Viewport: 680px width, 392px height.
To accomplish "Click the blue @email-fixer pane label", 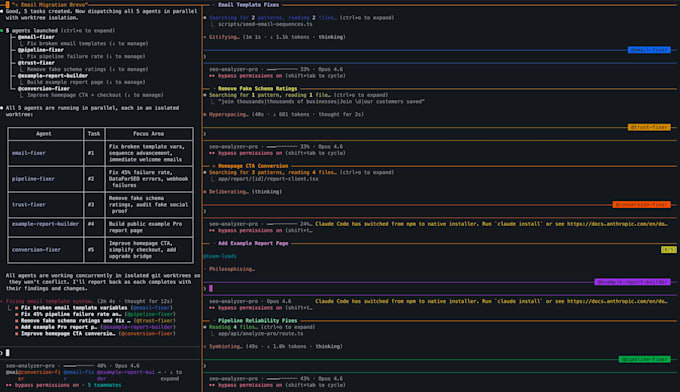I will click(649, 50).
